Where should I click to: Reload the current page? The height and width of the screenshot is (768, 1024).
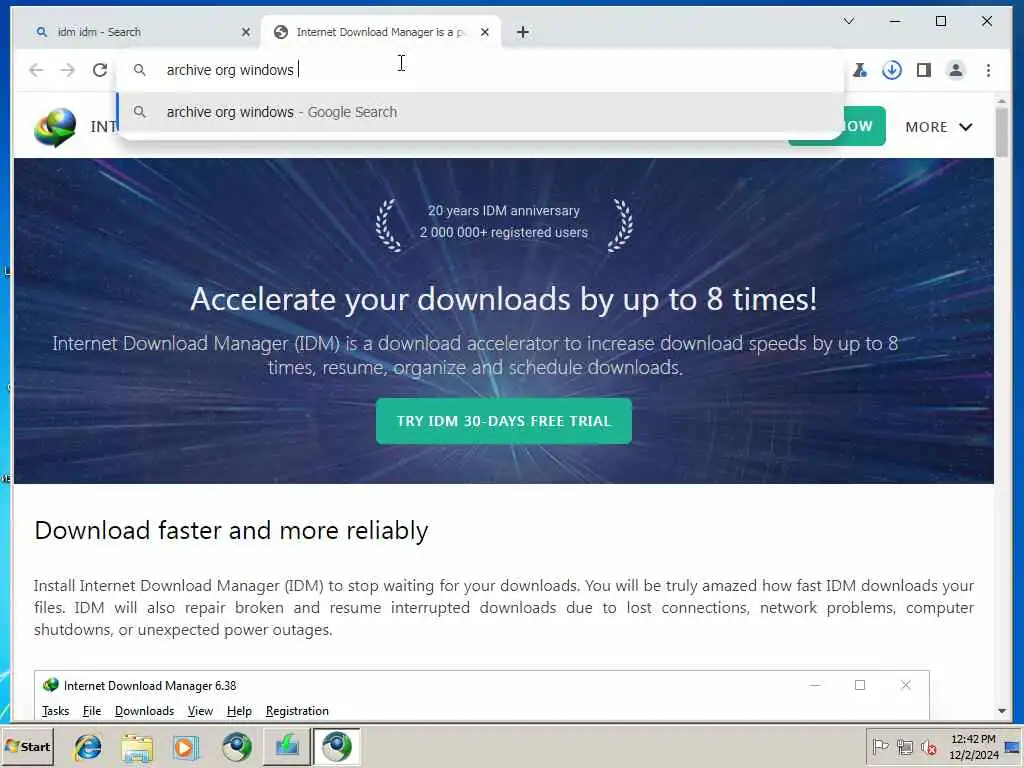(100, 70)
